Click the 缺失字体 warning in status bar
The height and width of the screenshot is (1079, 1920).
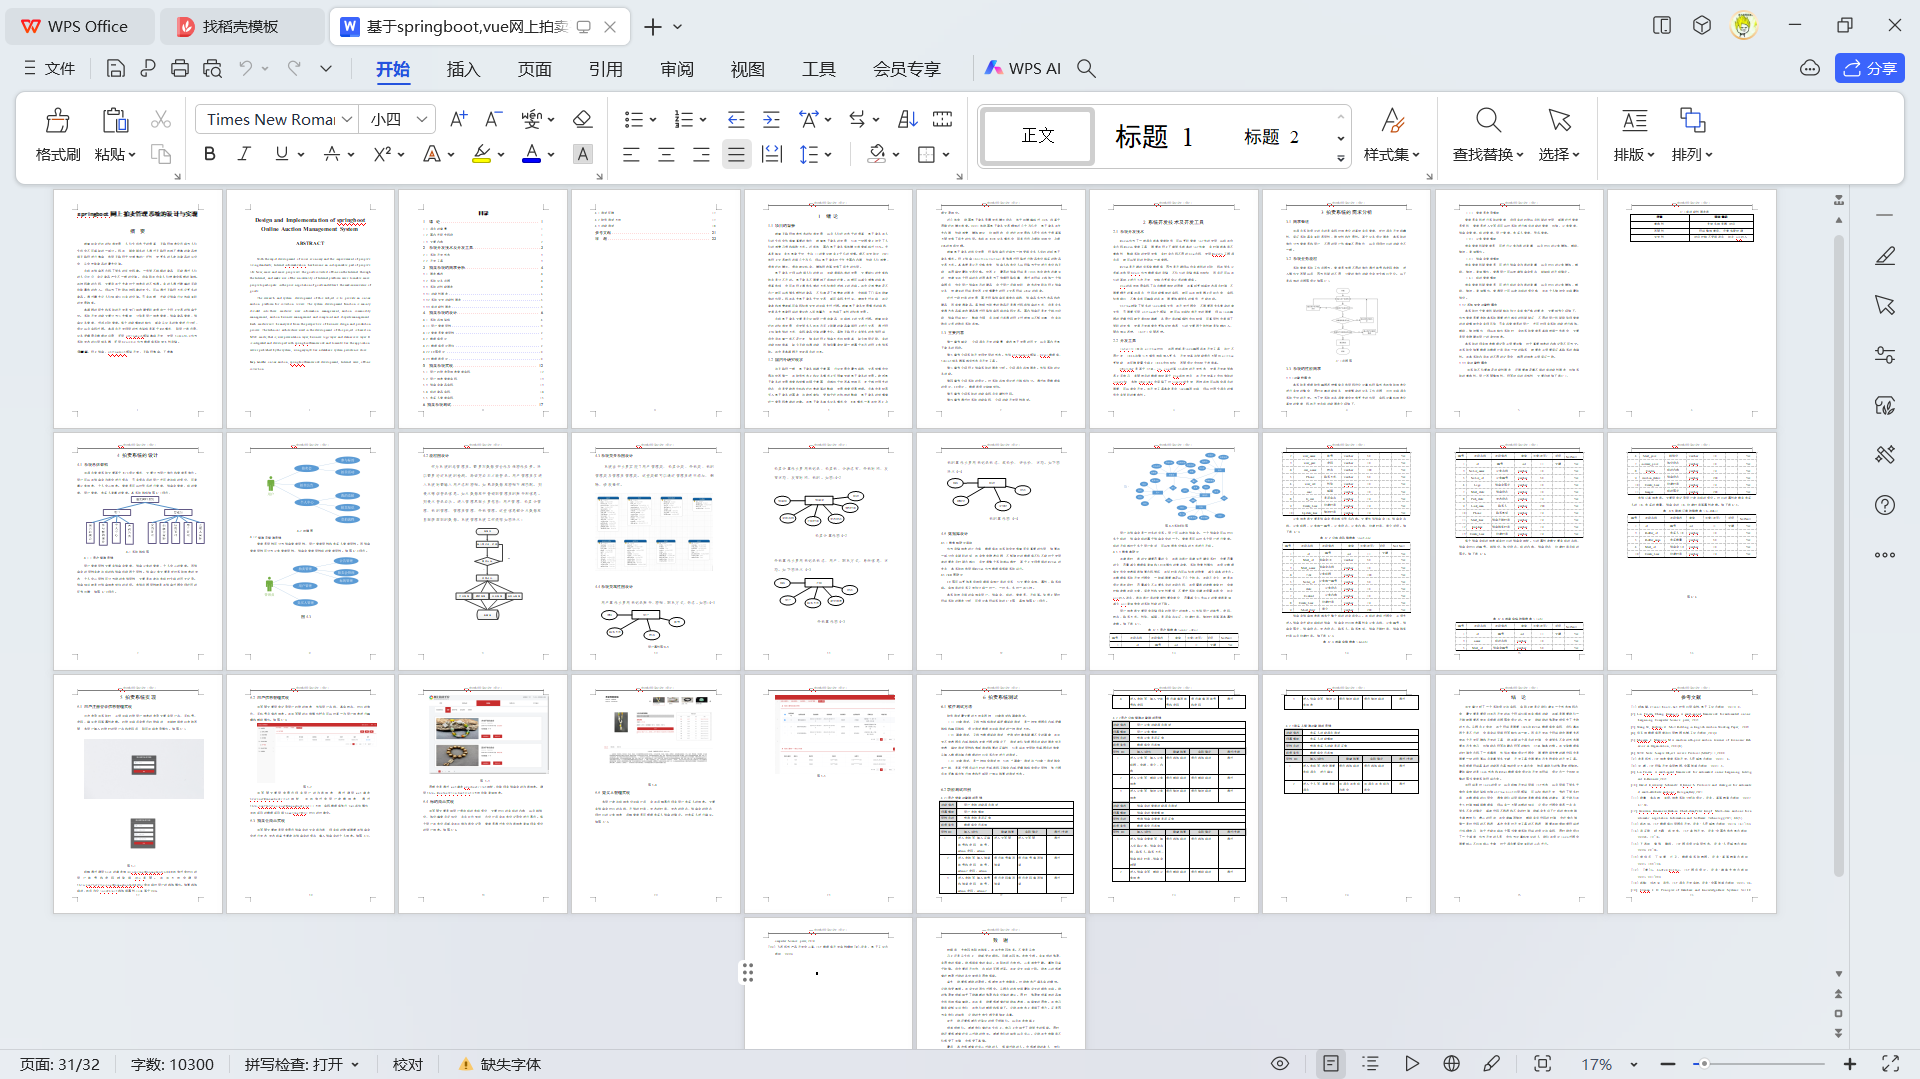click(x=499, y=1064)
